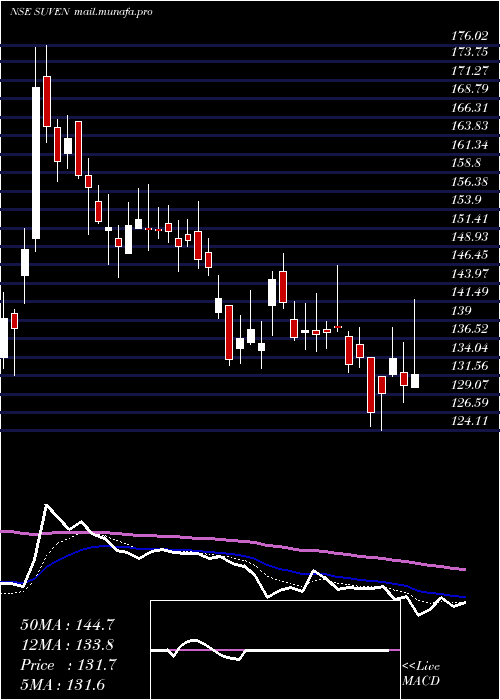The width and height of the screenshot is (500, 700).
Task: Click the 12MA : 133.8 reading
Action: tap(67, 645)
